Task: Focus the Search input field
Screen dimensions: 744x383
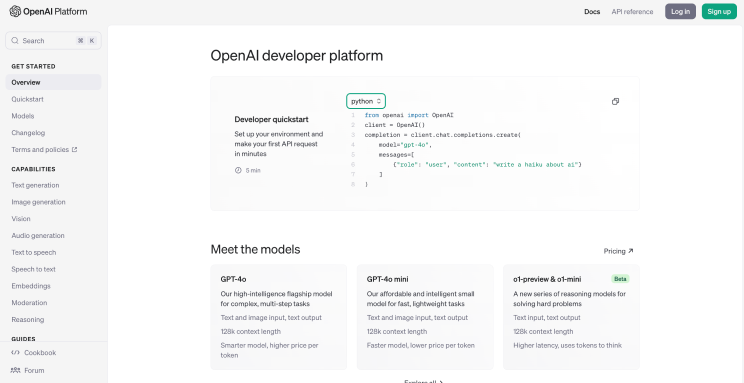Action: tap(53, 41)
